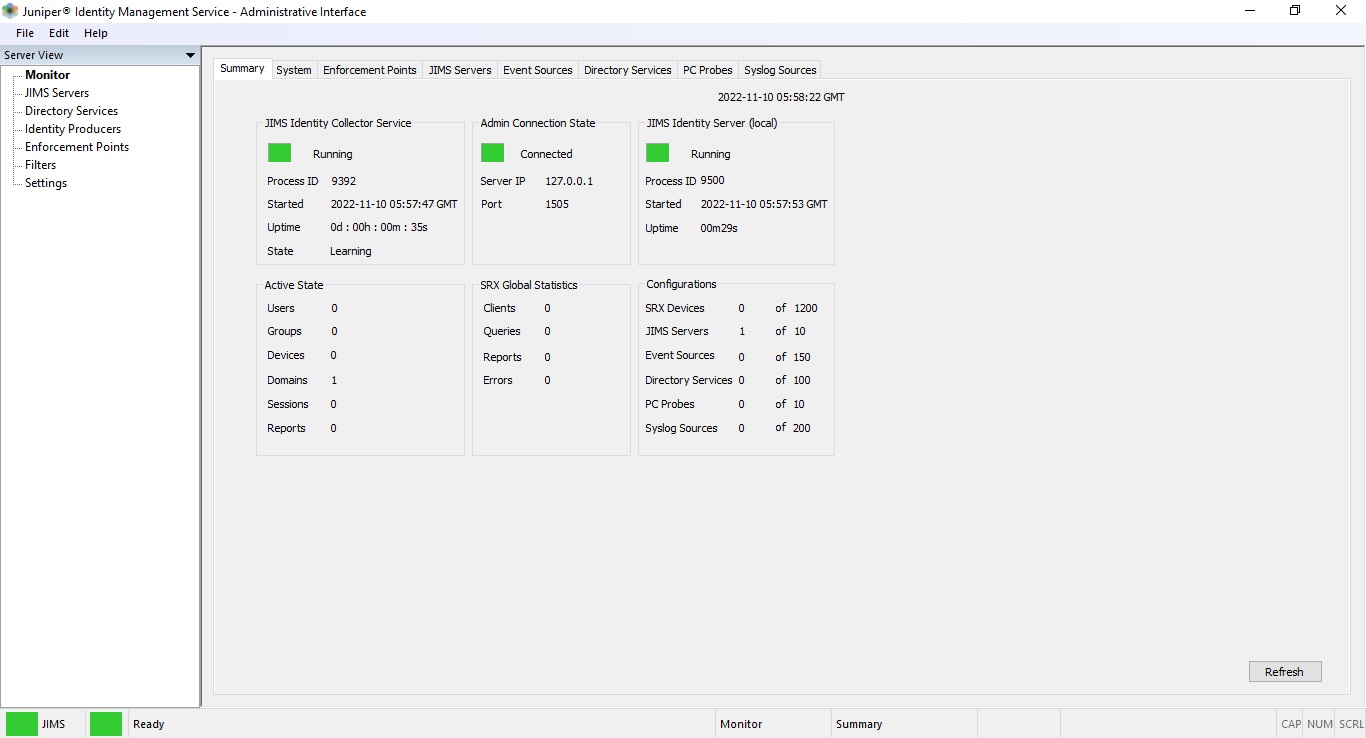Image resolution: width=1366 pixels, height=738 pixels.
Task: Click the Monitor status bar entry
Action: point(741,724)
